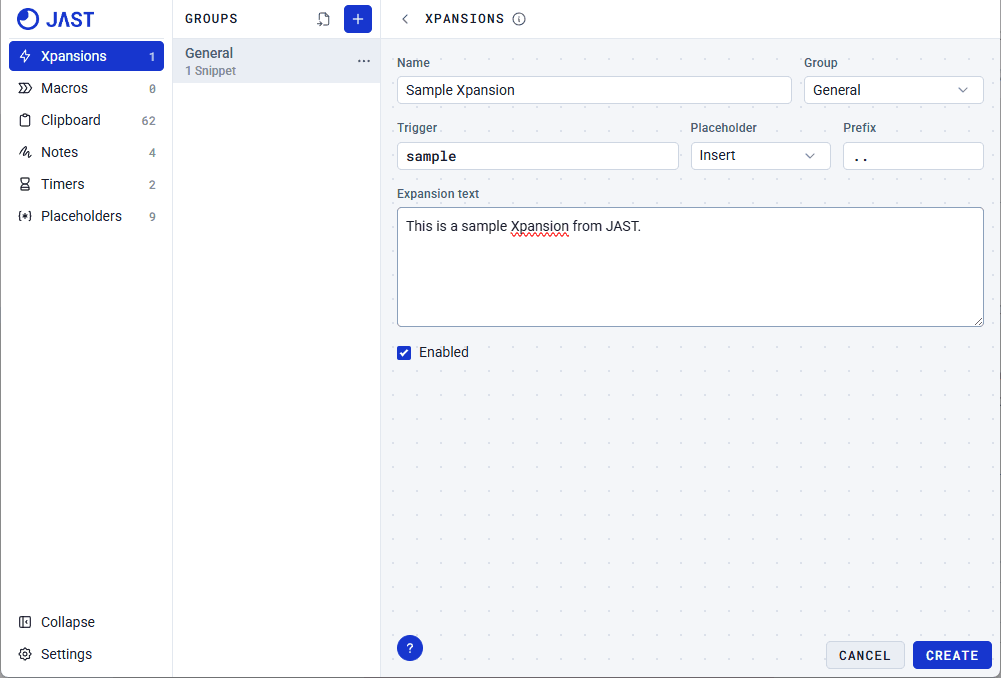This screenshot has width=1001, height=678.
Task: Open the General group options menu
Action: (364, 61)
